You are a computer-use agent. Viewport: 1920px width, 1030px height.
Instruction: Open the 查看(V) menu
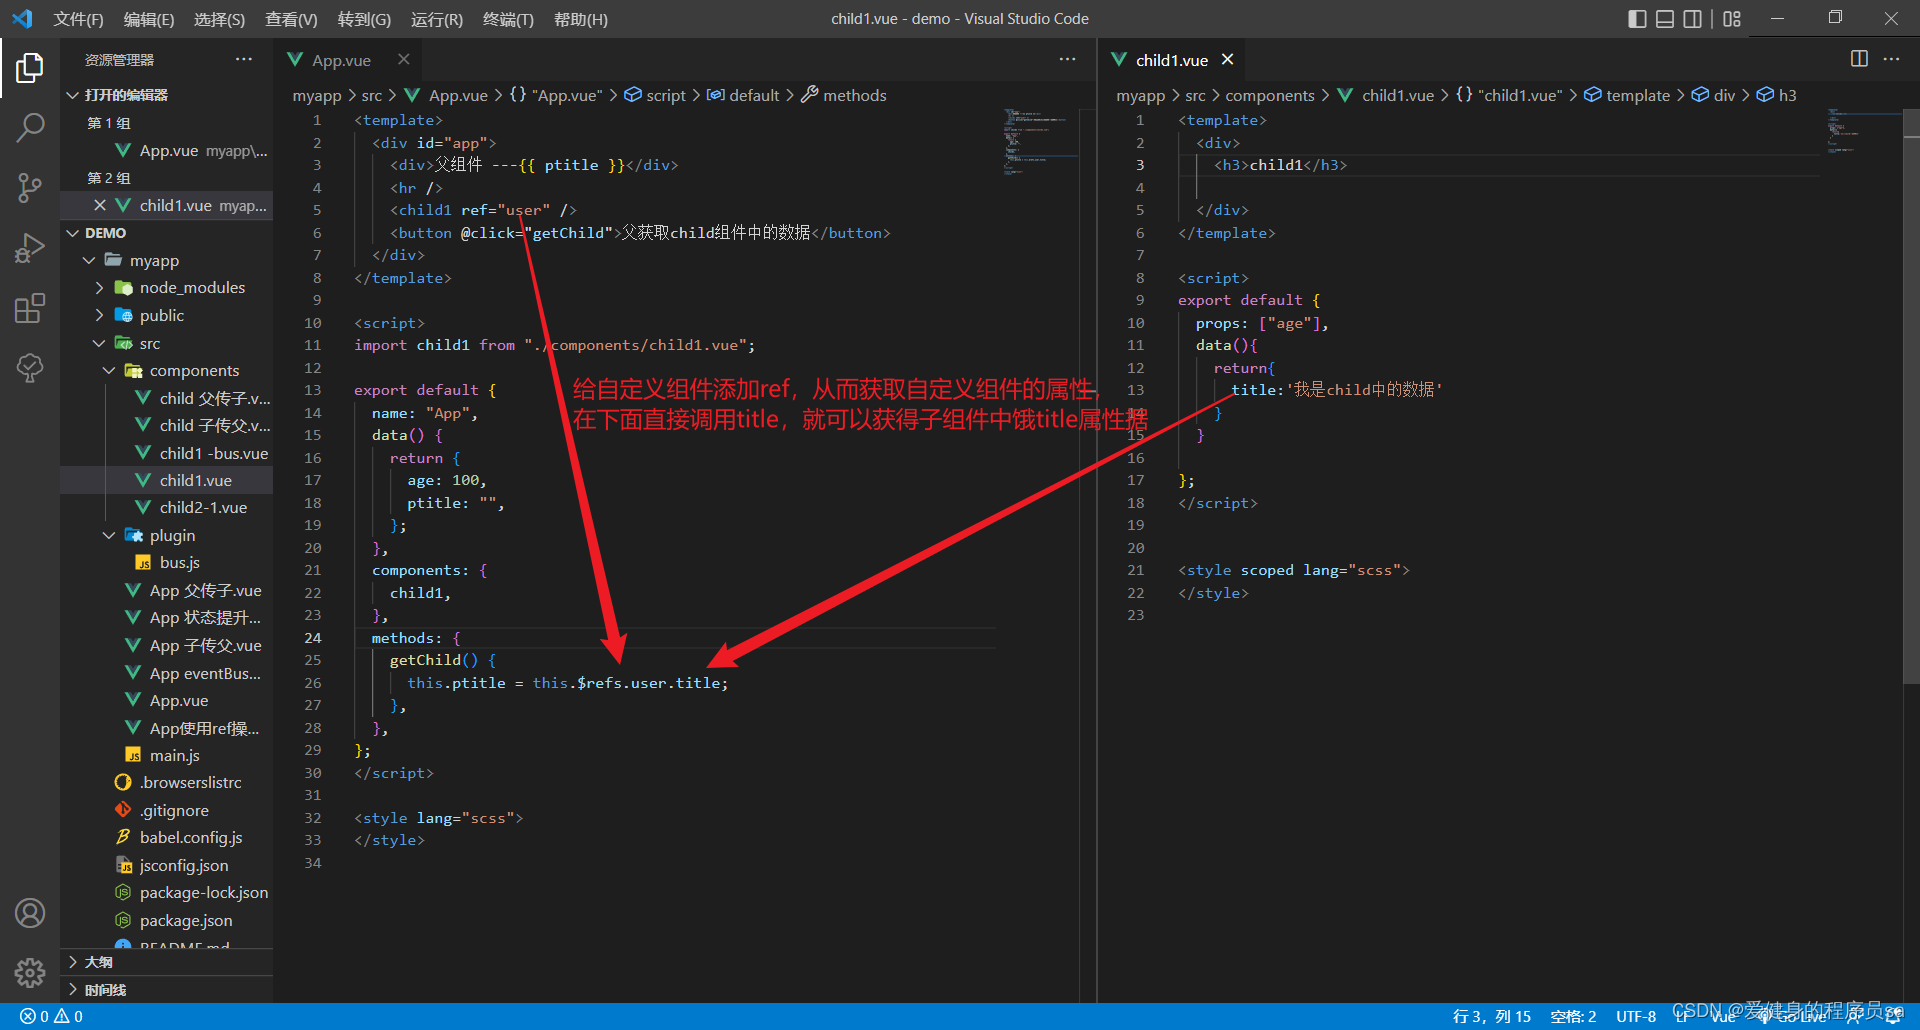point(291,19)
